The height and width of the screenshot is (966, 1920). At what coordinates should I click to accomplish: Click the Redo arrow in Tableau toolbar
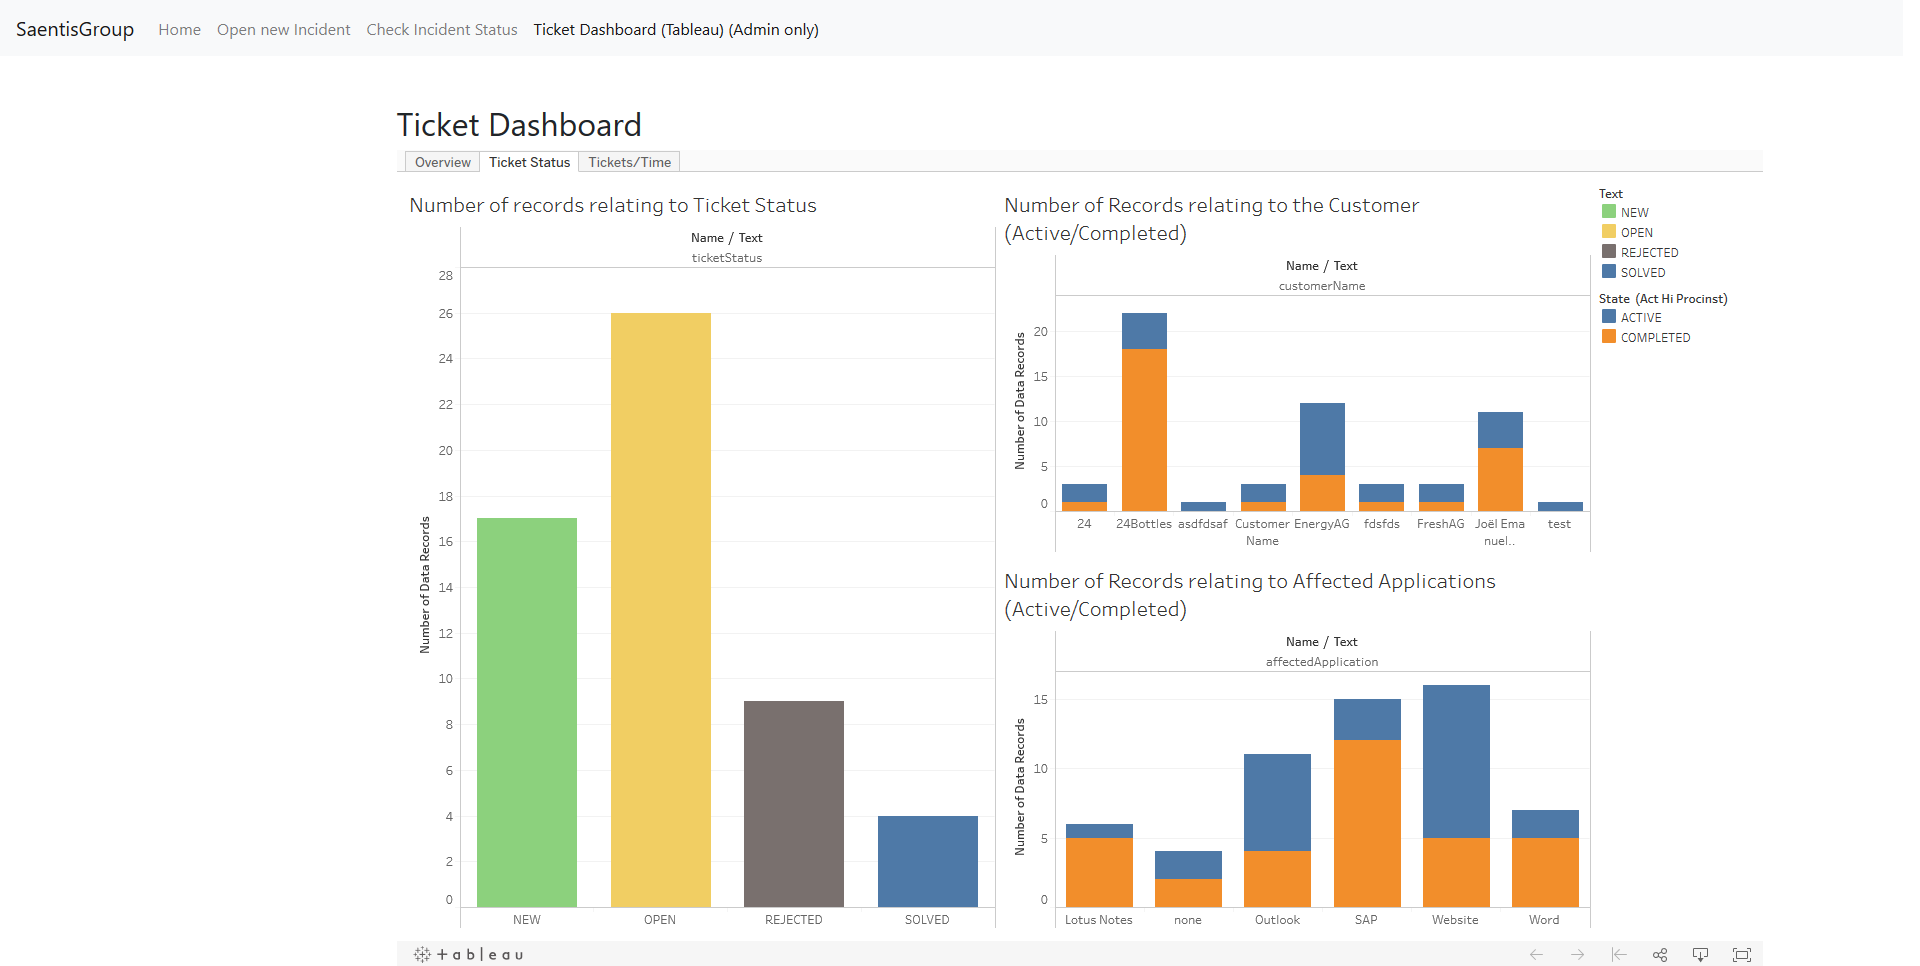(1577, 955)
